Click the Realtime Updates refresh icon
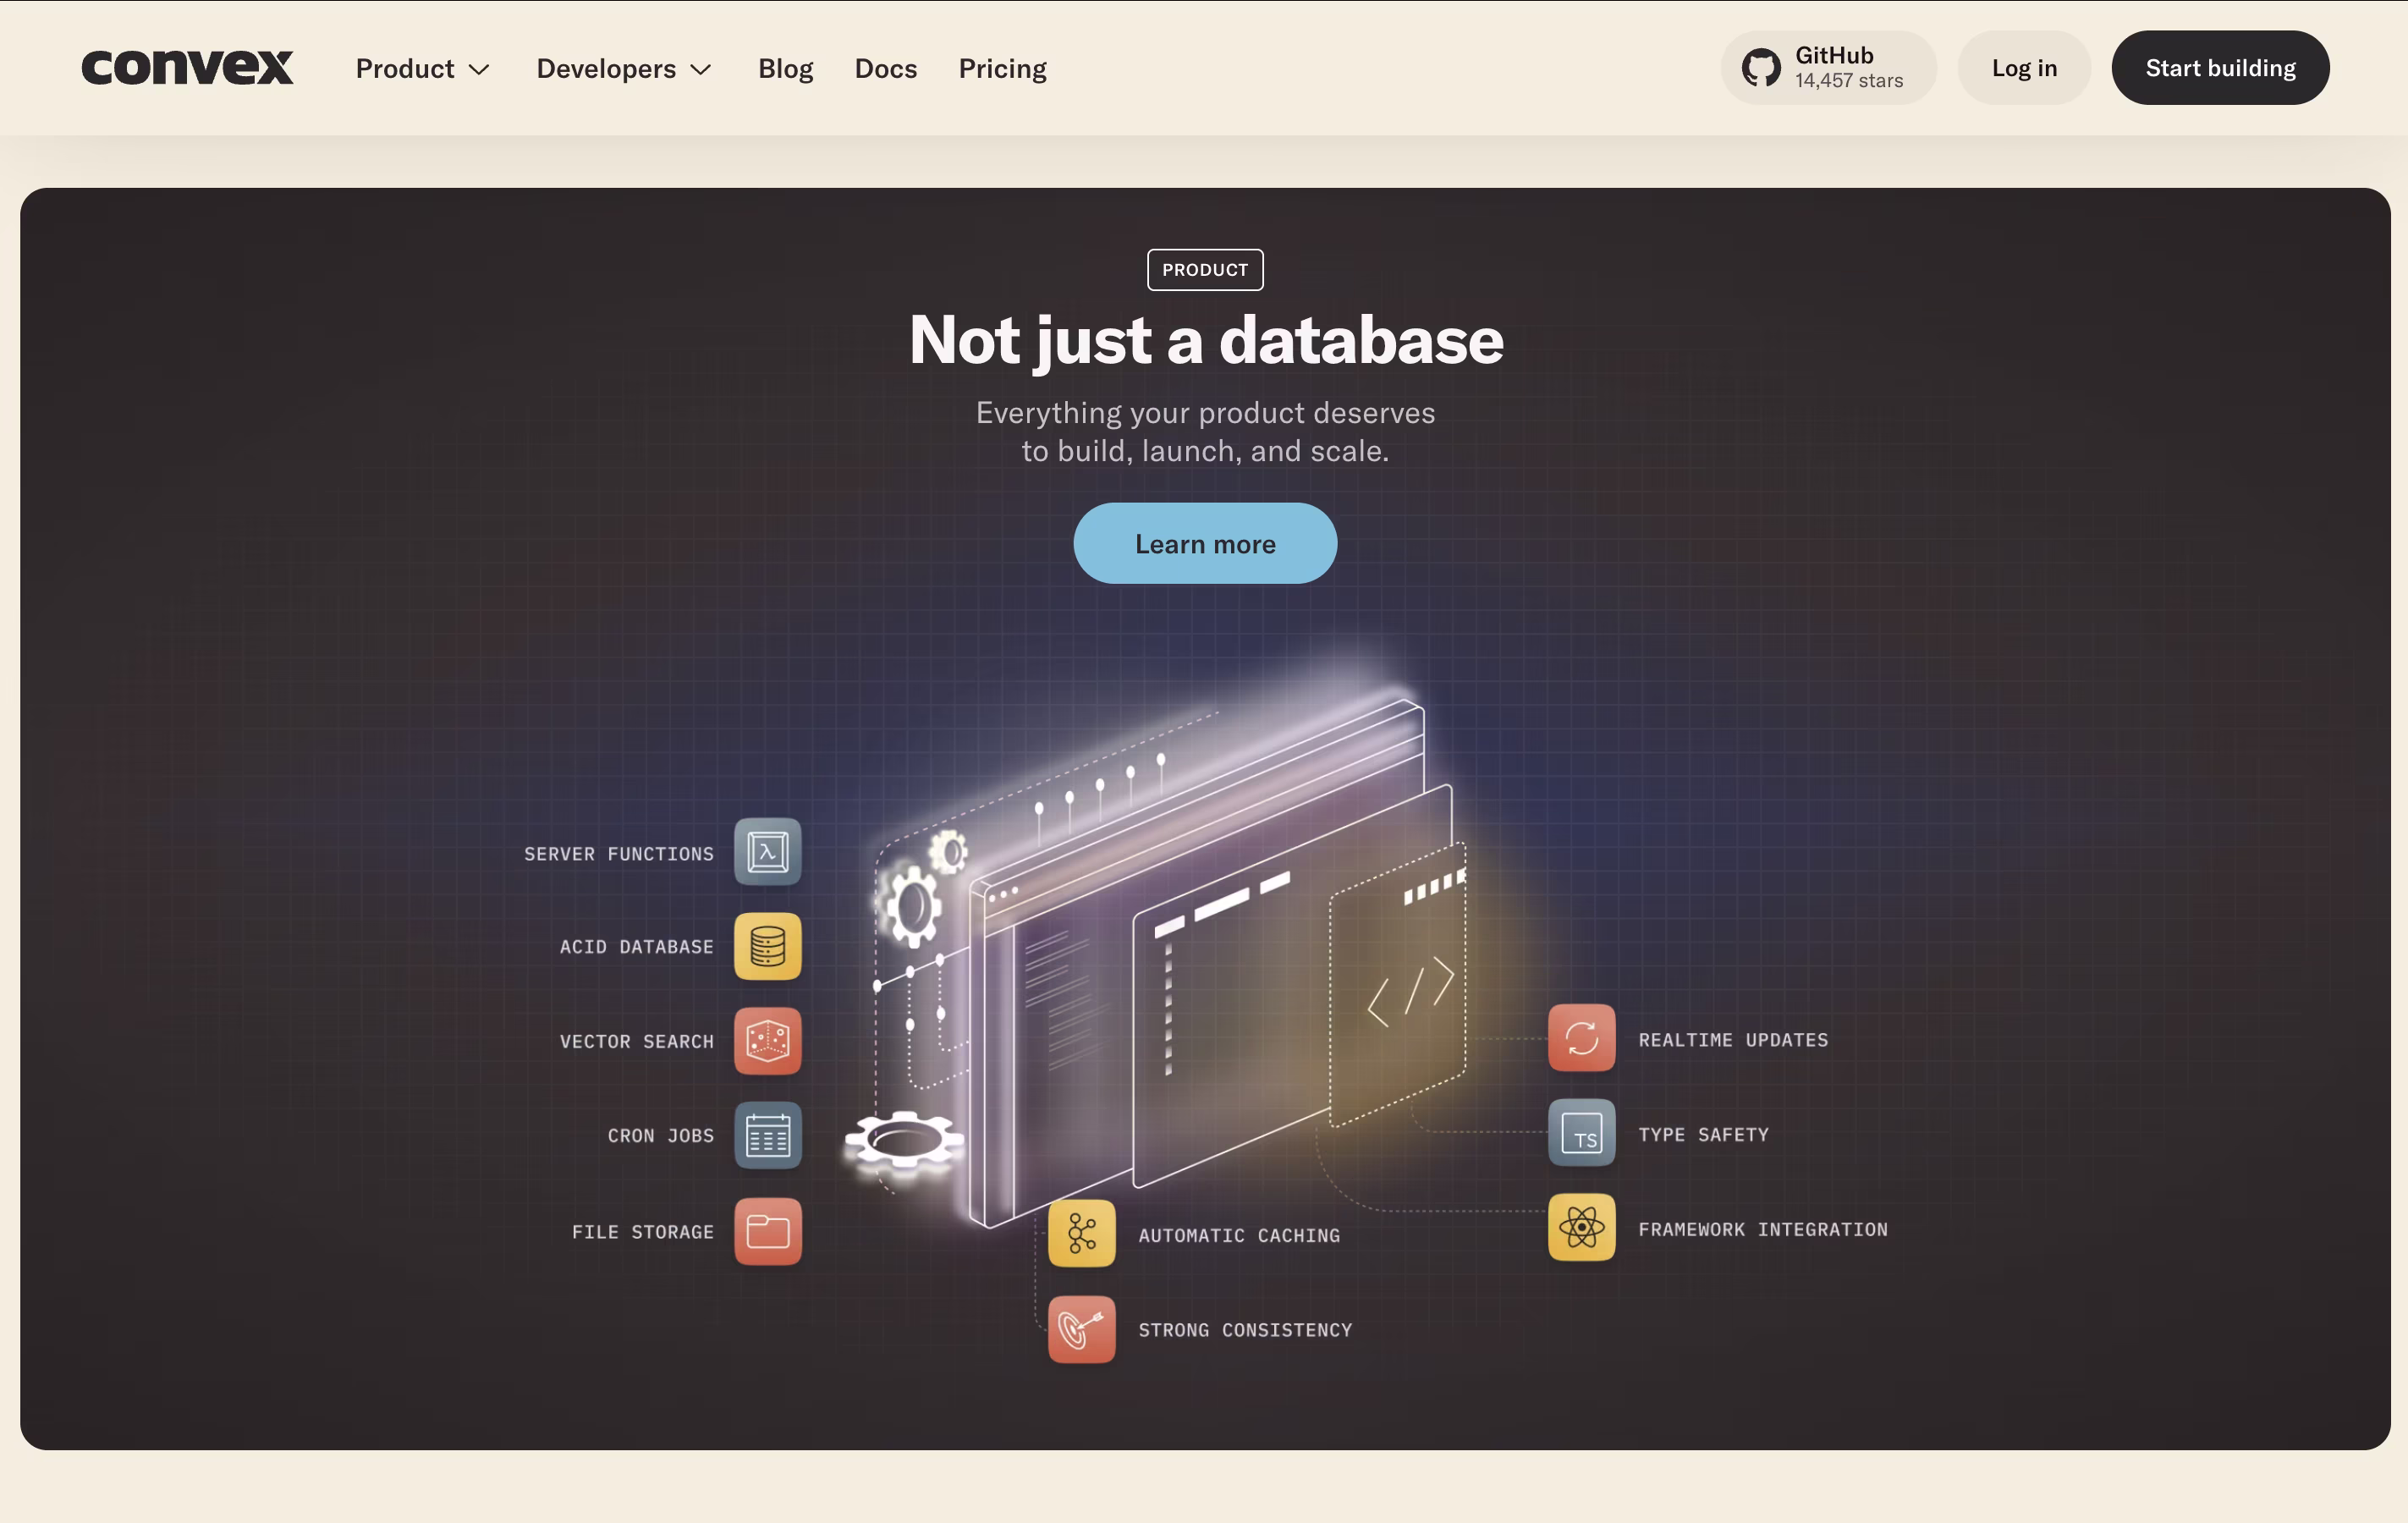Image resolution: width=2408 pixels, height=1523 pixels. (1581, 1038)
